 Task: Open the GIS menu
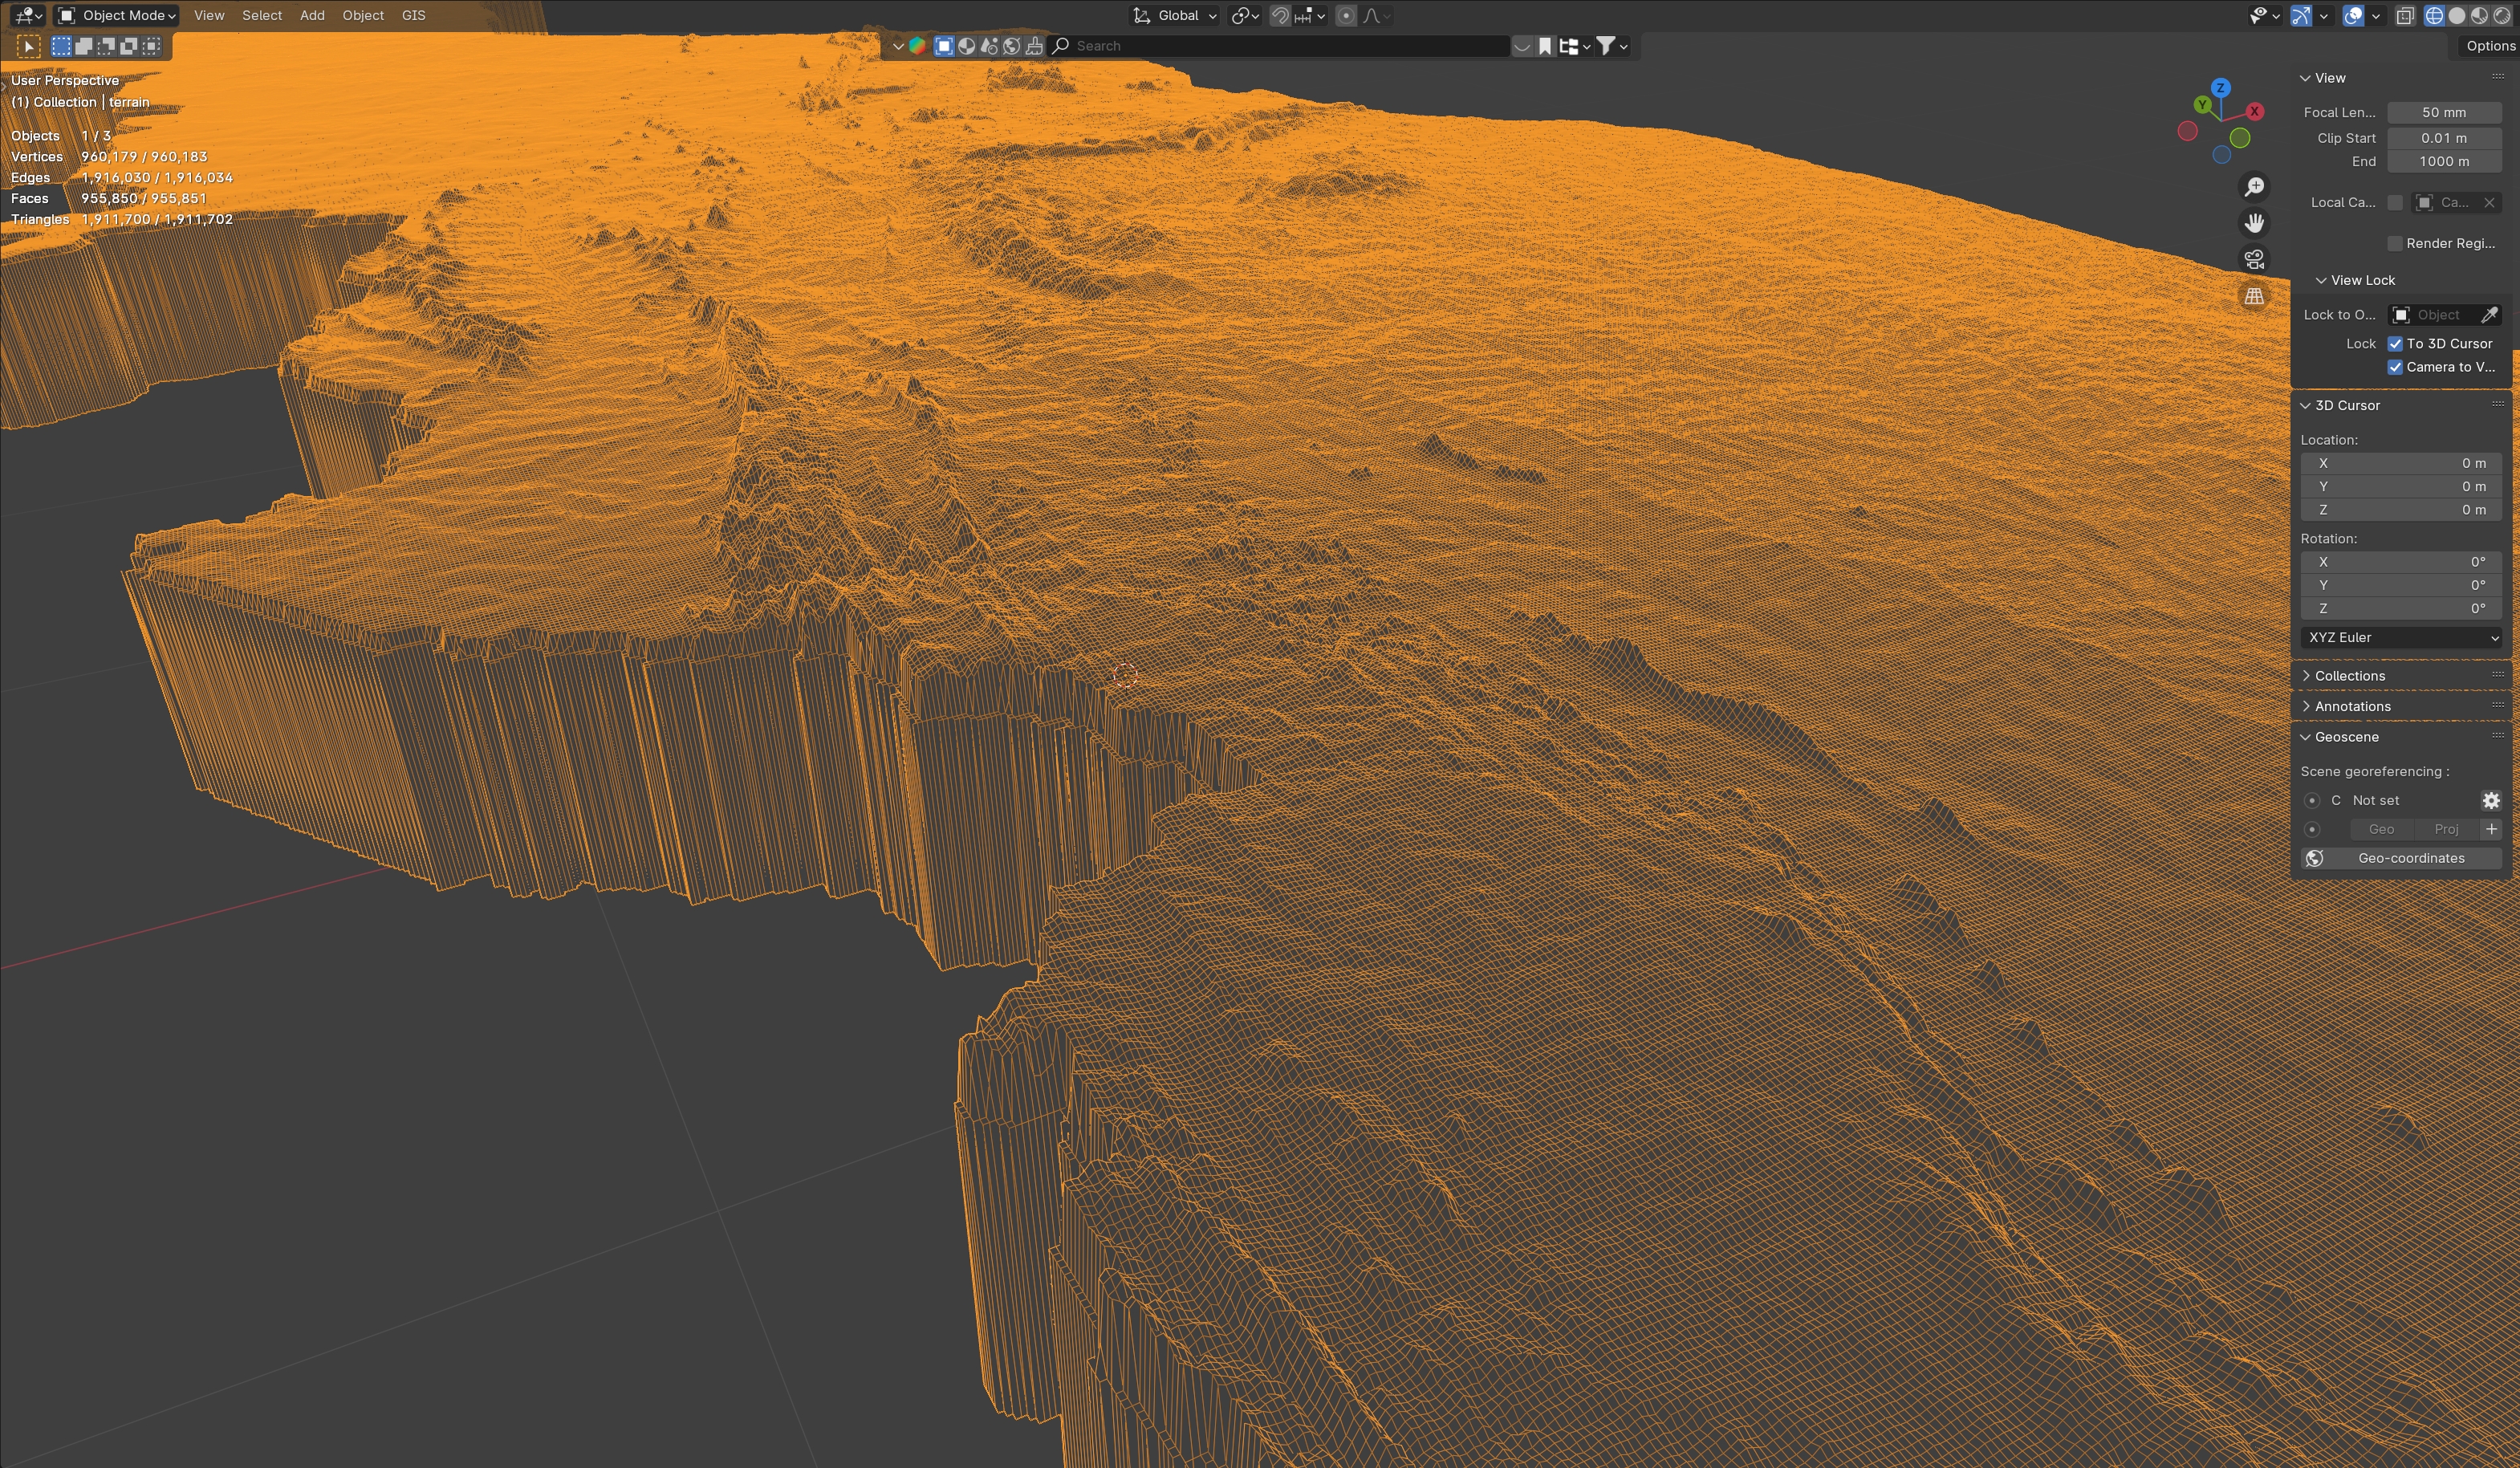tap(413, 16)
